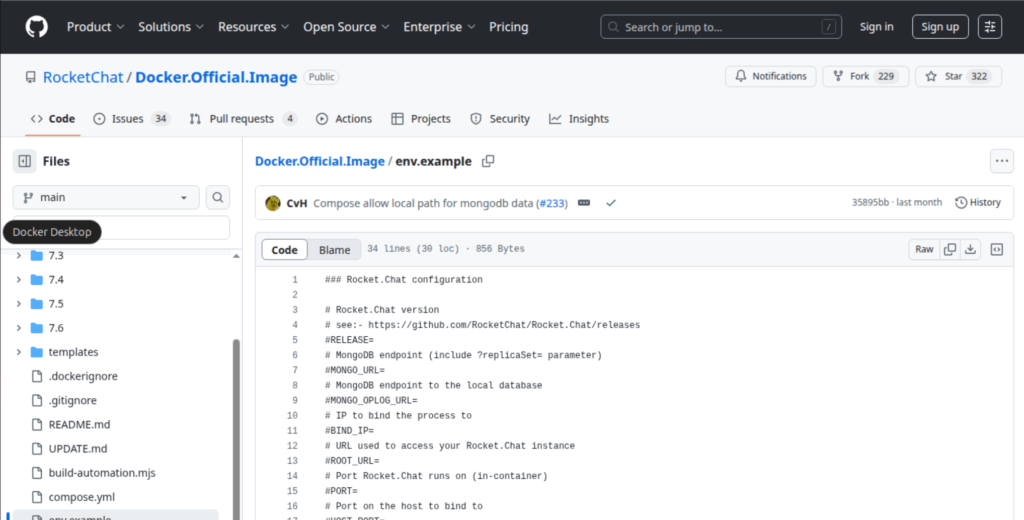Click the Docker.Official.Image breadcrumb link
This screenshot has width=1024, height=520.
tap(319, 161)
